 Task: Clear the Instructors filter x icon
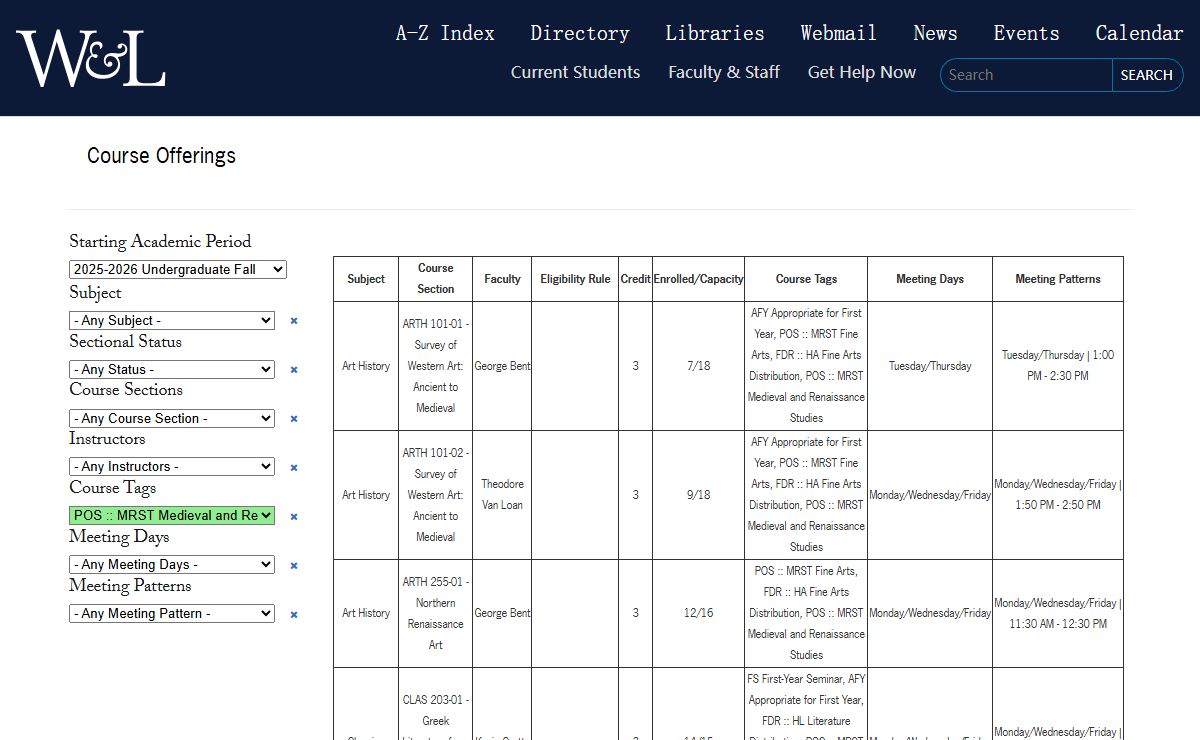pos(294,467)
